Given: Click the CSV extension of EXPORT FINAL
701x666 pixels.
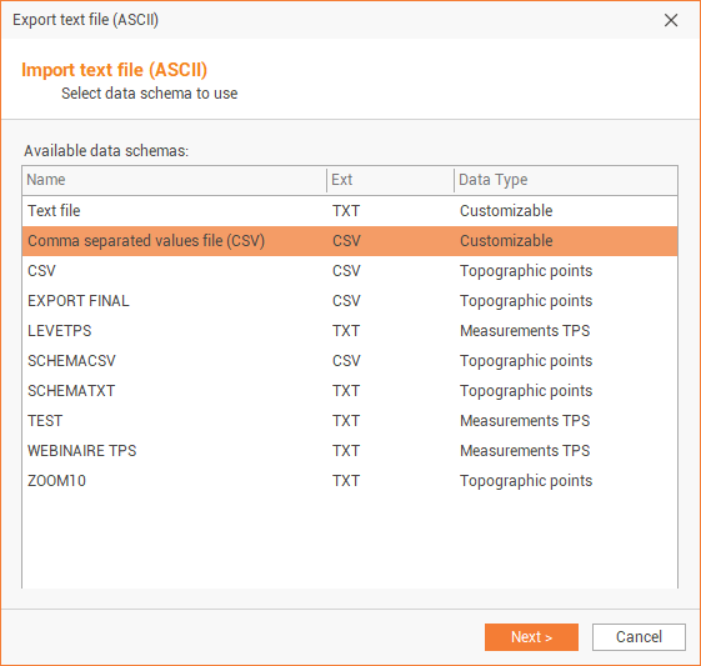Looking at the screenshot, I should (346, 301).
